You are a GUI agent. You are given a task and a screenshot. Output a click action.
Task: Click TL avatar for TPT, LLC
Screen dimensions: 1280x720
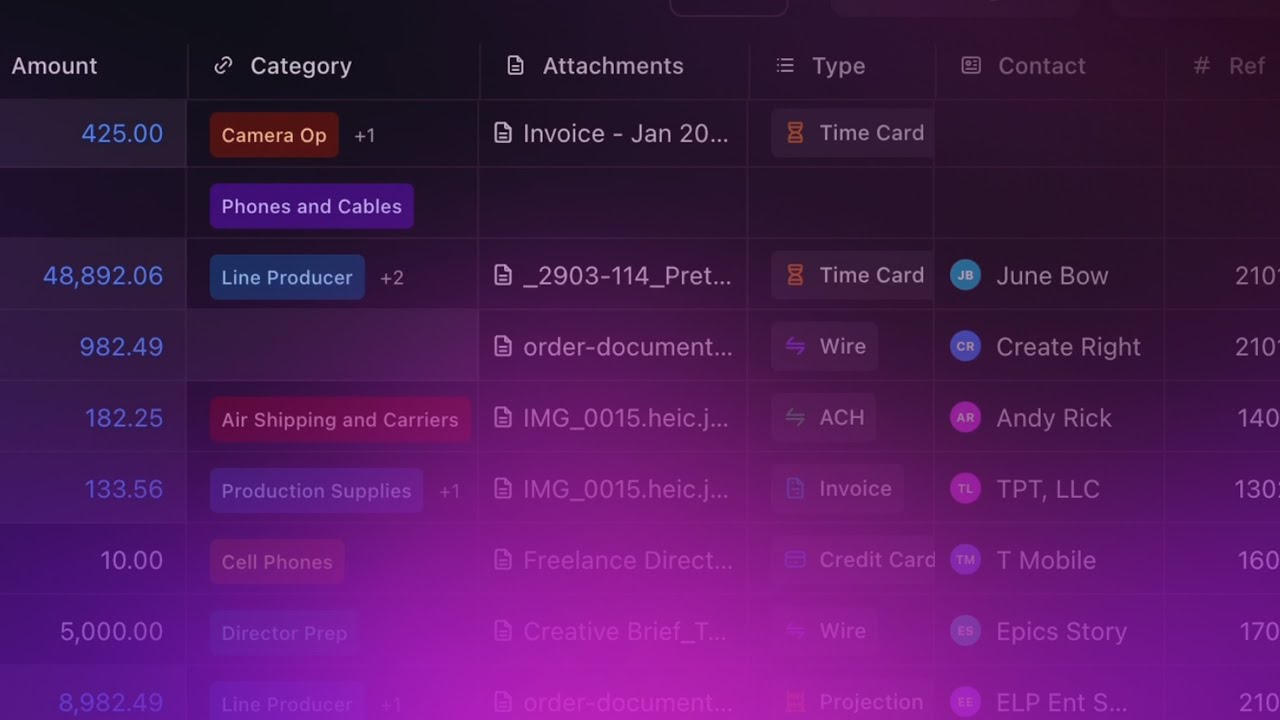tap(965, 489)
